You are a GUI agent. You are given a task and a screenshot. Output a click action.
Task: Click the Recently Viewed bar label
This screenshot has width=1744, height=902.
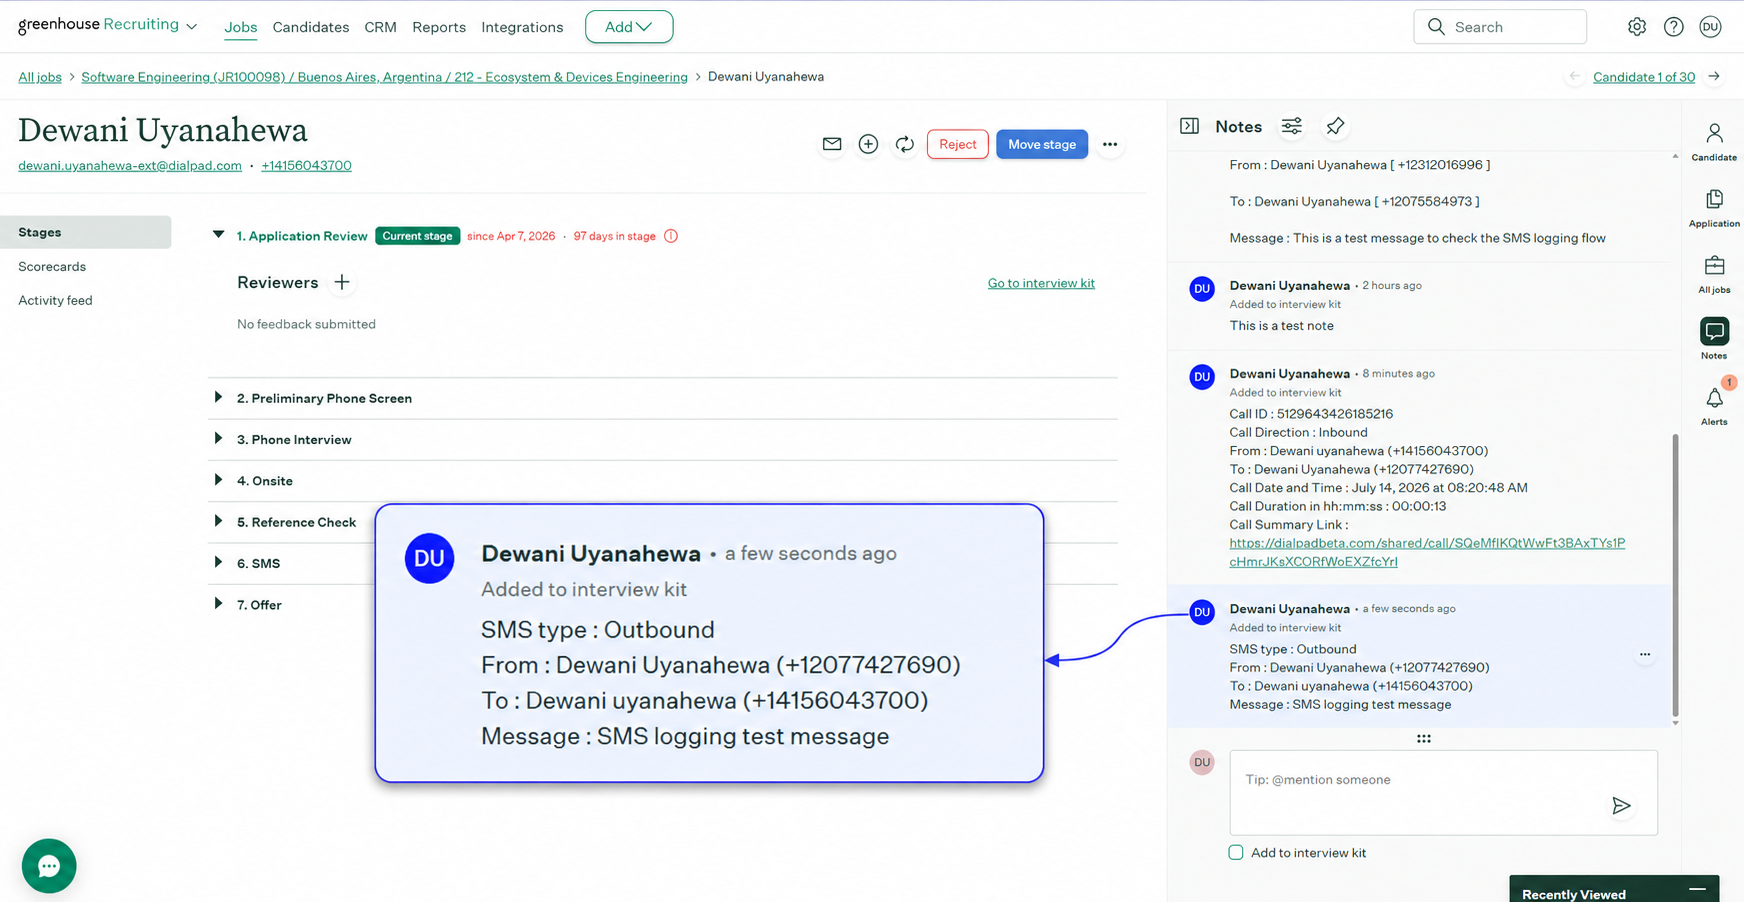coord(1574,894)
